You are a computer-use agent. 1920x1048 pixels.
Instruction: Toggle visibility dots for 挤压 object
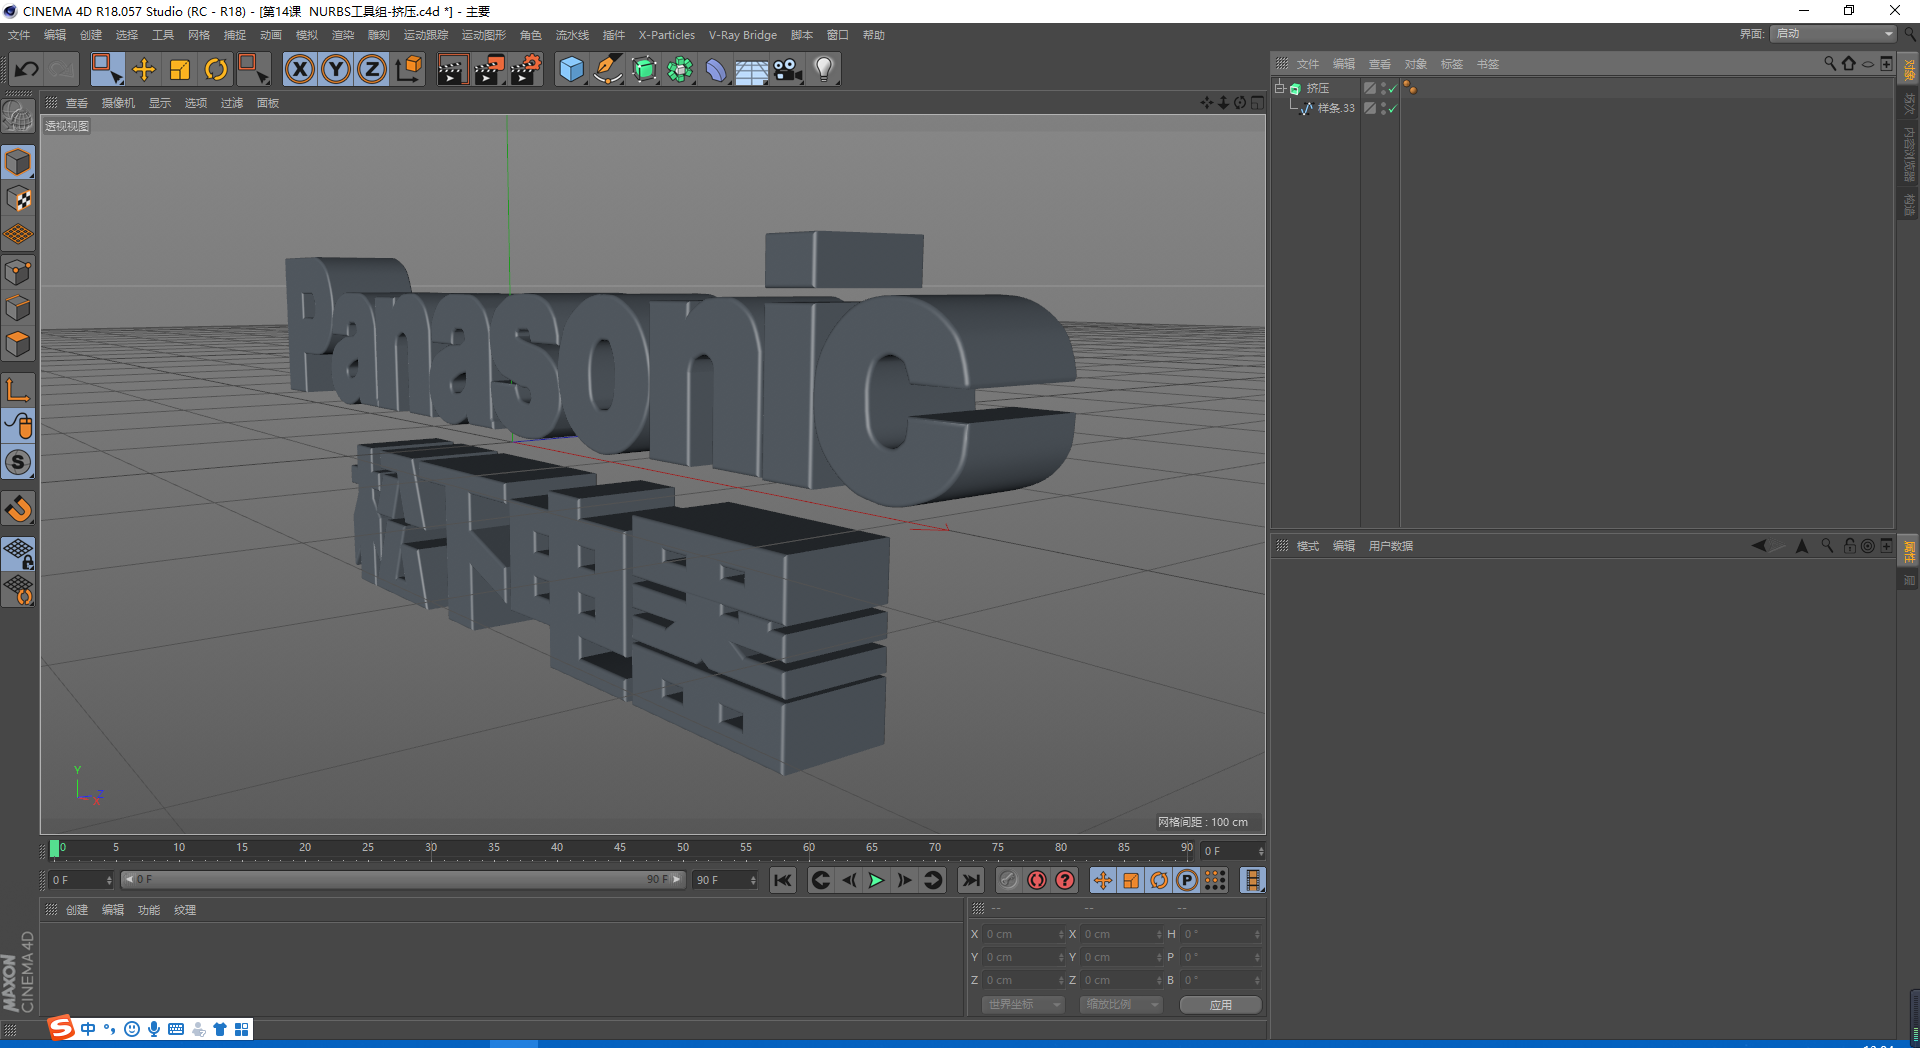click(1383, 88)
